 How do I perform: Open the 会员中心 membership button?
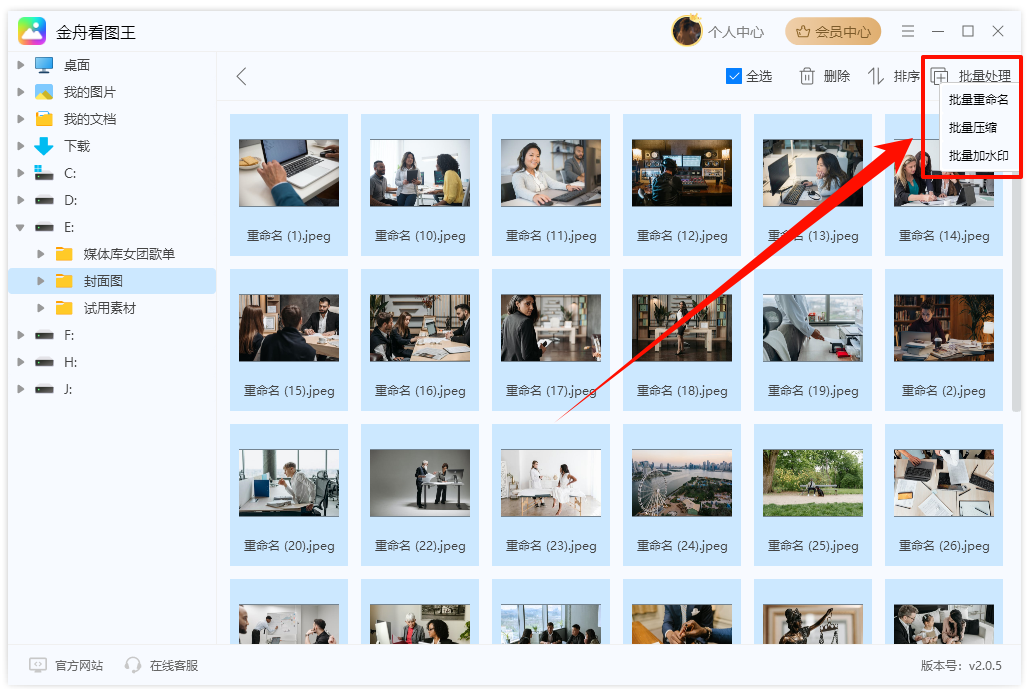tap(833, 32)
